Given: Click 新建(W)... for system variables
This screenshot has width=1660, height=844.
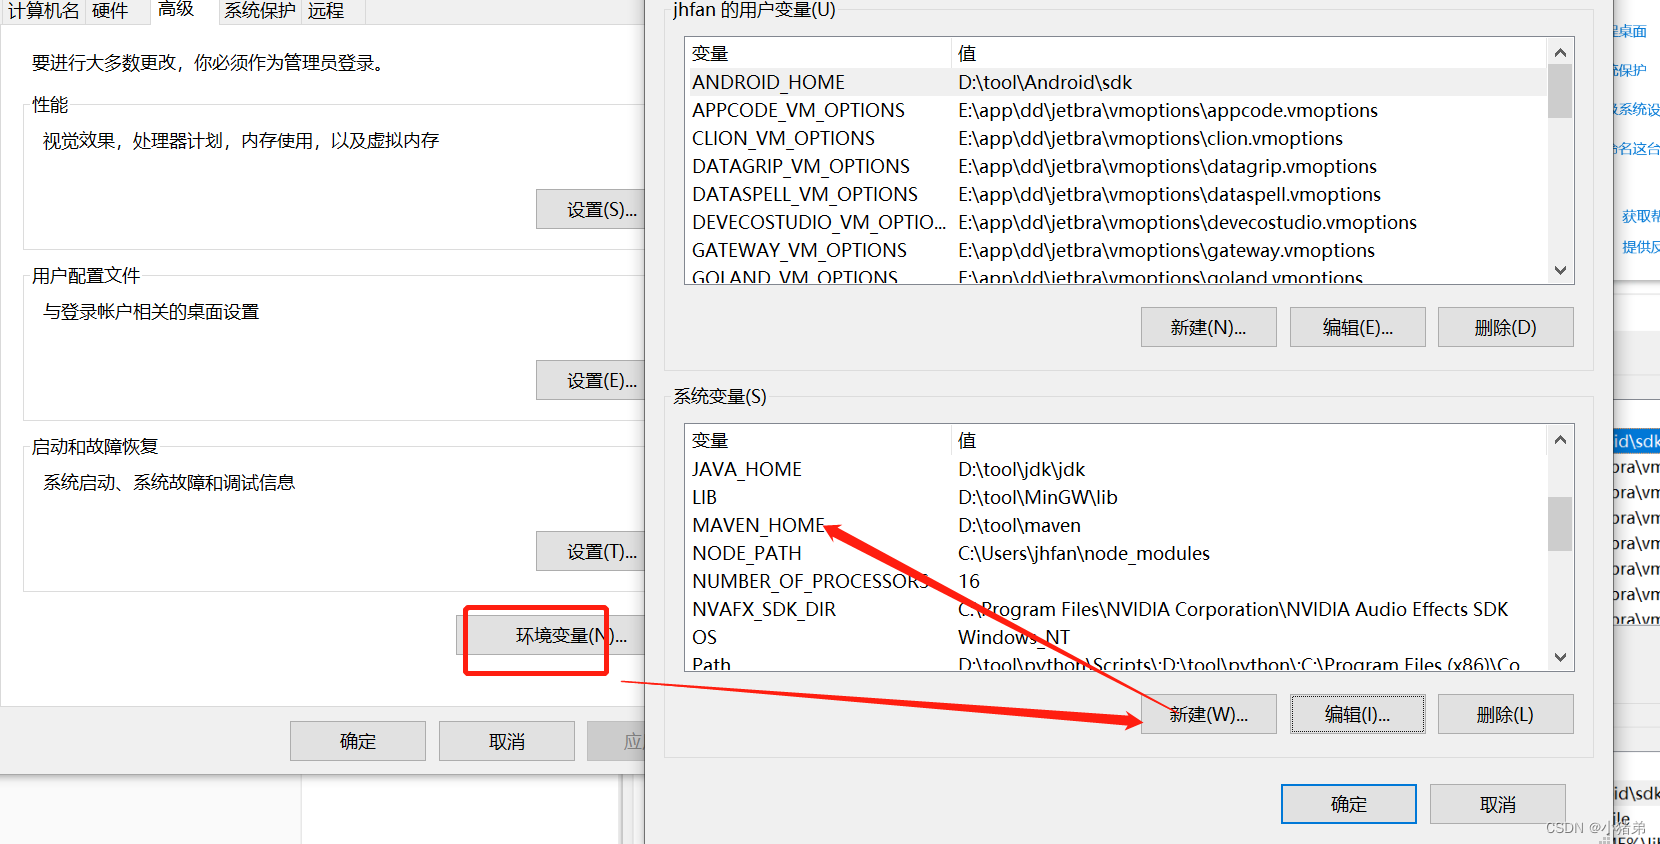Looking at the screenshot, I should click(1209, 714).
